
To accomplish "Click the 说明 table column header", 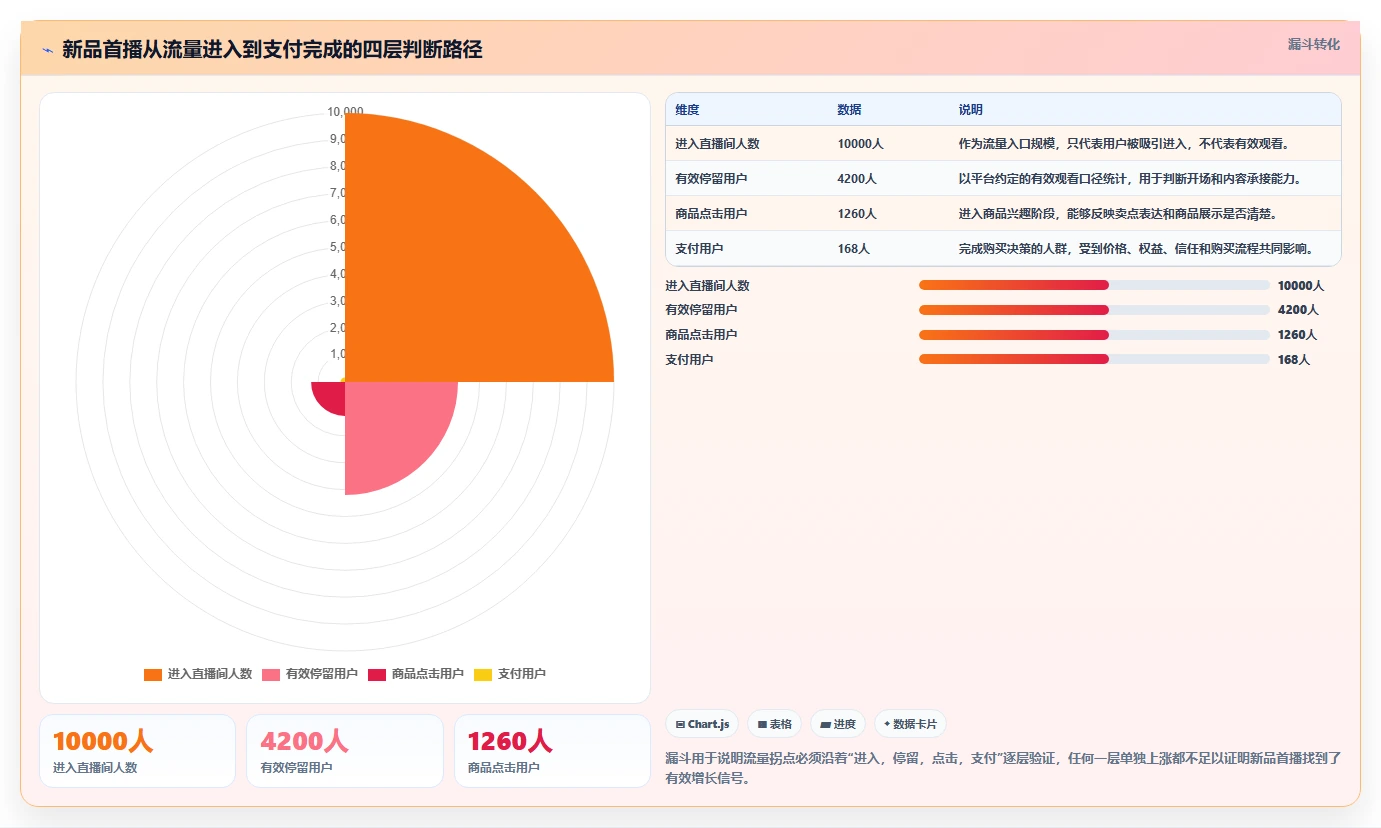I will coord(970,110).
